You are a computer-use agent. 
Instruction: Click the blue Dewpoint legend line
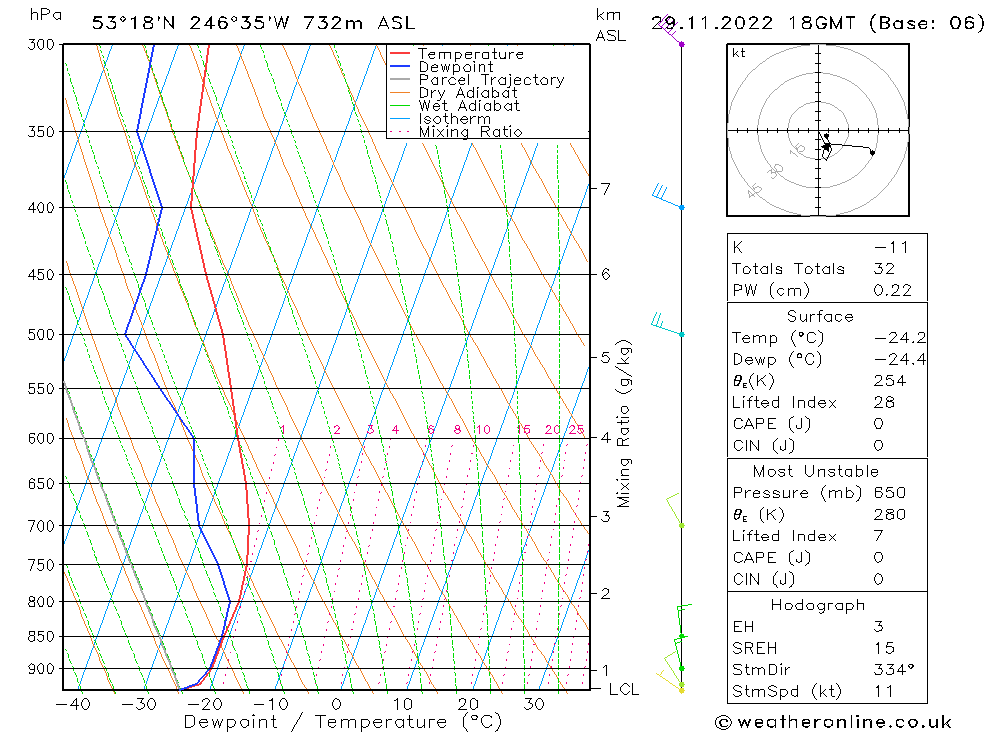[x=400, y=66]
